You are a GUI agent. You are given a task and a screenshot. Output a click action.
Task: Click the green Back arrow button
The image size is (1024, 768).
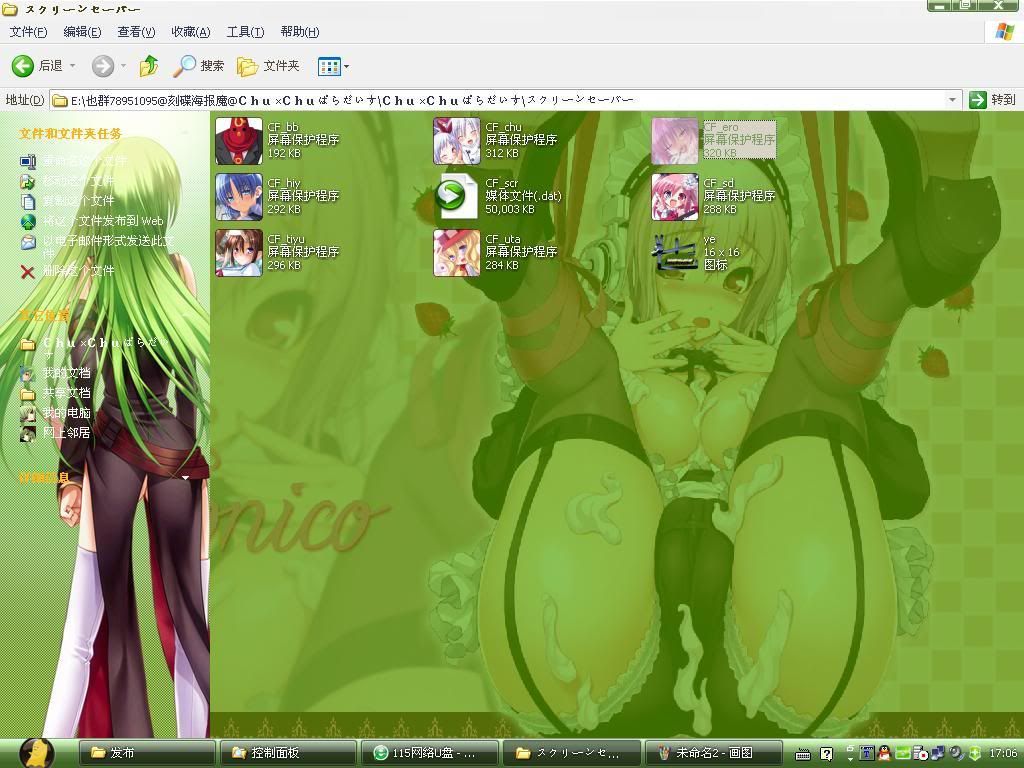click(x=23, y=66)
